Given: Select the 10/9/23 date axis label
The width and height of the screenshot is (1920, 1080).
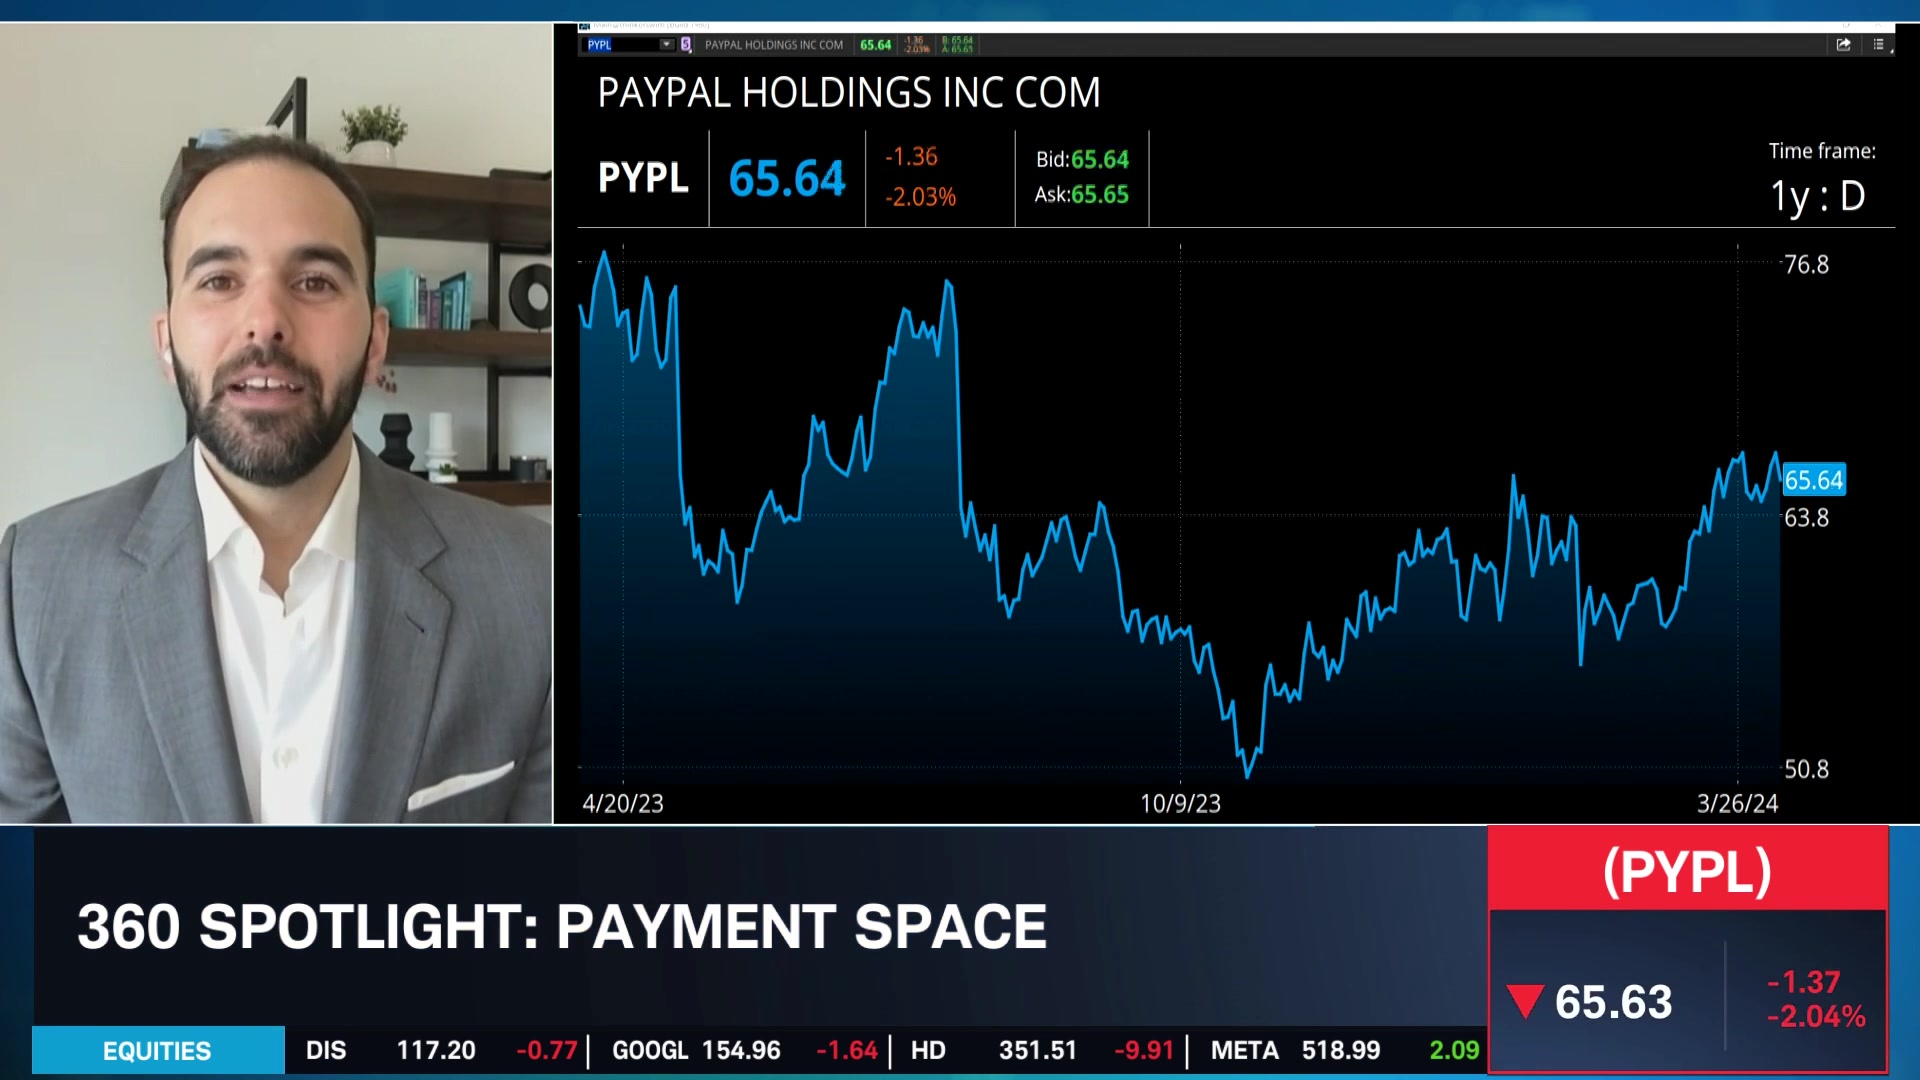Looking at the screenshot, I should [x=1180, y=804].
